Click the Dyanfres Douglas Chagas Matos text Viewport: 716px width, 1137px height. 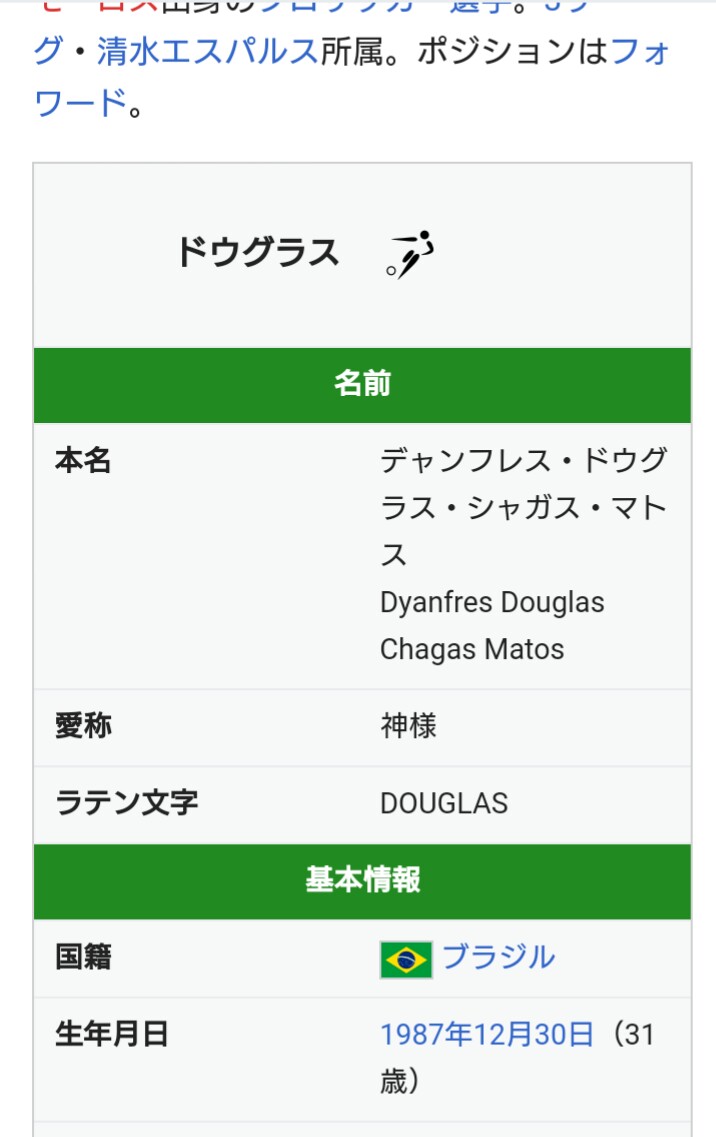(x=491, y=625)
